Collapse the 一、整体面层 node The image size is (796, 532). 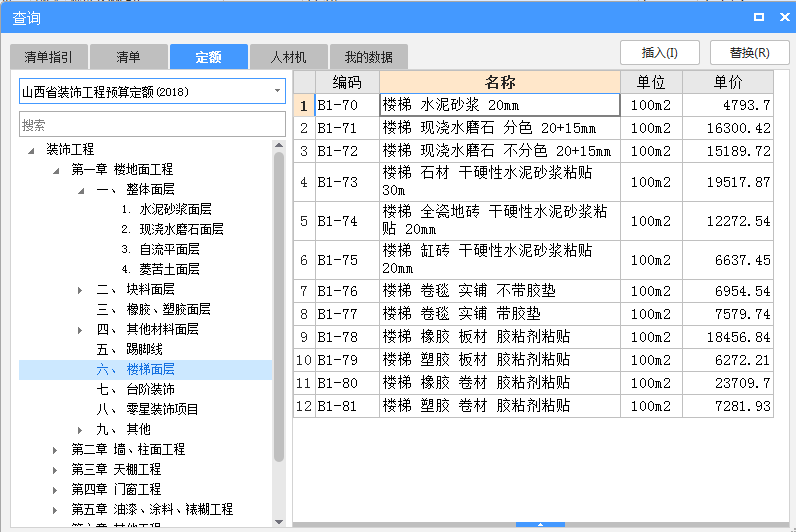pyautogui.click(x=81, y=190)
